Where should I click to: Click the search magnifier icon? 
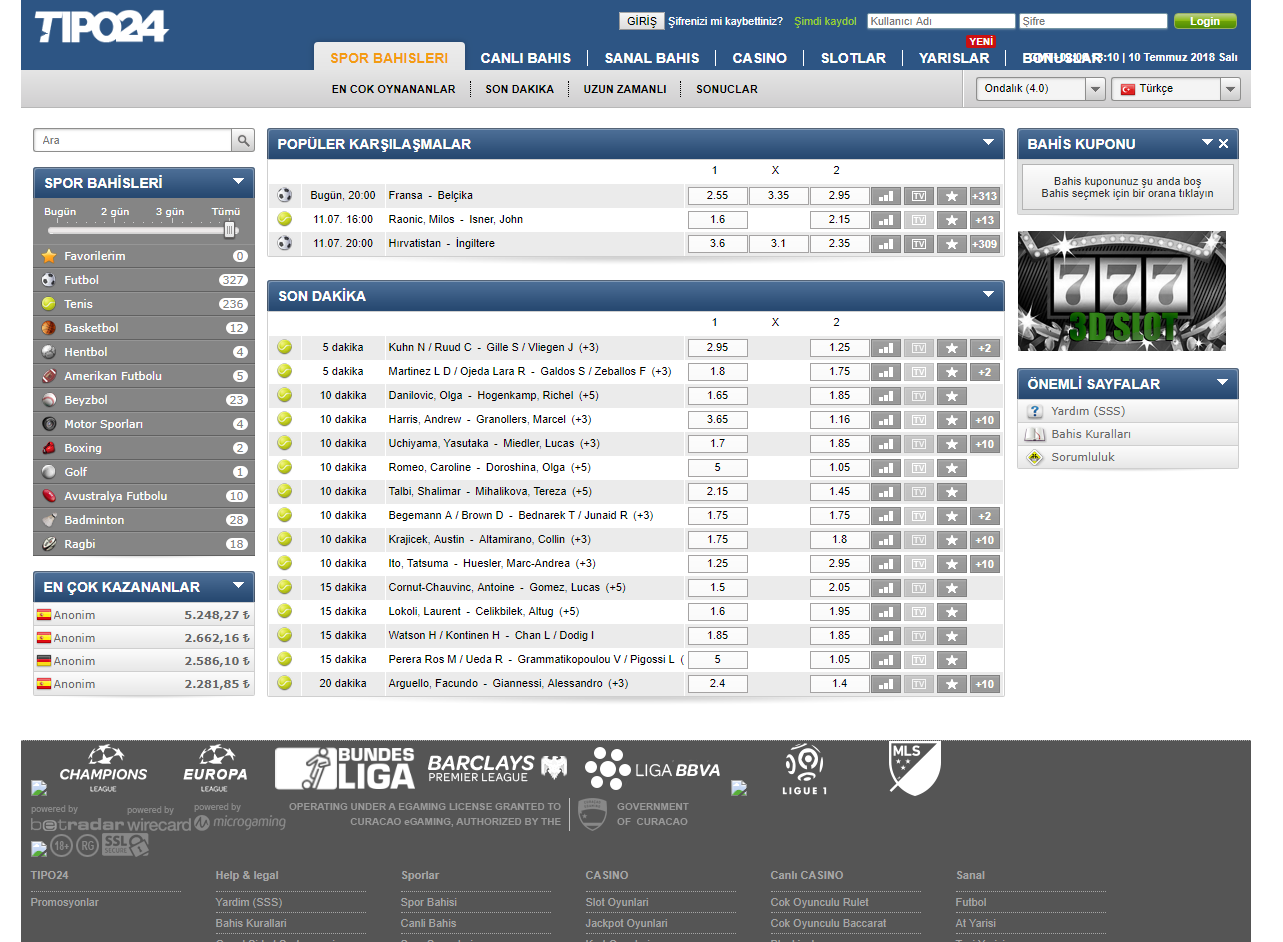pyautogui.click(x=243, y=141)
